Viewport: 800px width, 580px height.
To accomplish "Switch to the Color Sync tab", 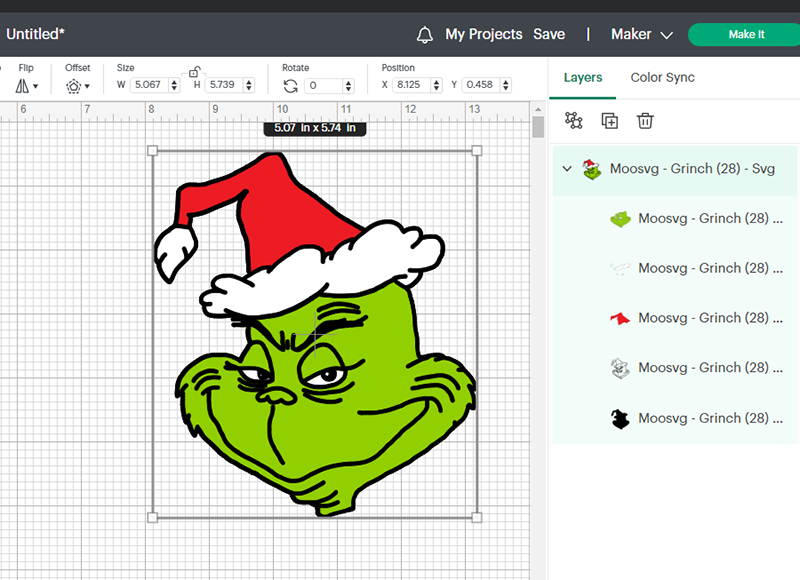I will (x=662, y=78).
